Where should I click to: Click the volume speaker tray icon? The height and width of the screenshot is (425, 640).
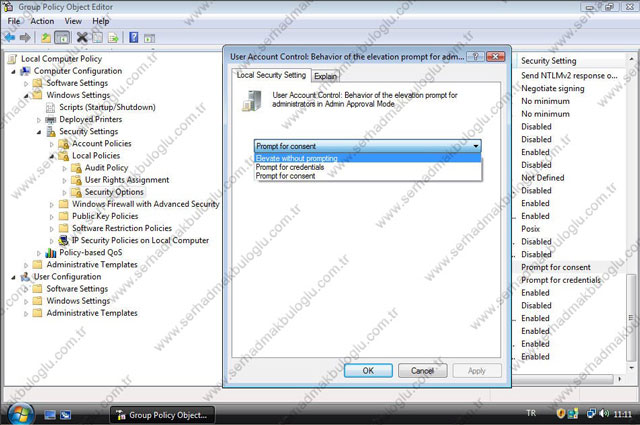click(604, 414)
